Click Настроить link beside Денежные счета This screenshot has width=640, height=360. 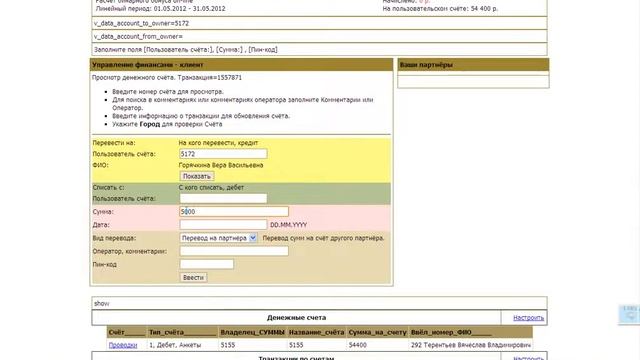[528, 318]
